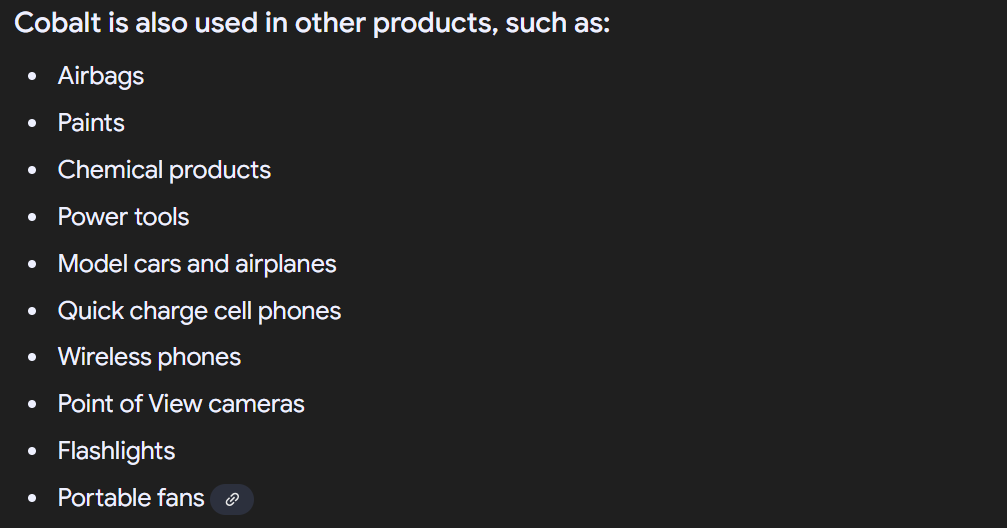Click the bullet beside Wireless phones
This screenshot has height=528, width=1007.
point(33,358)
